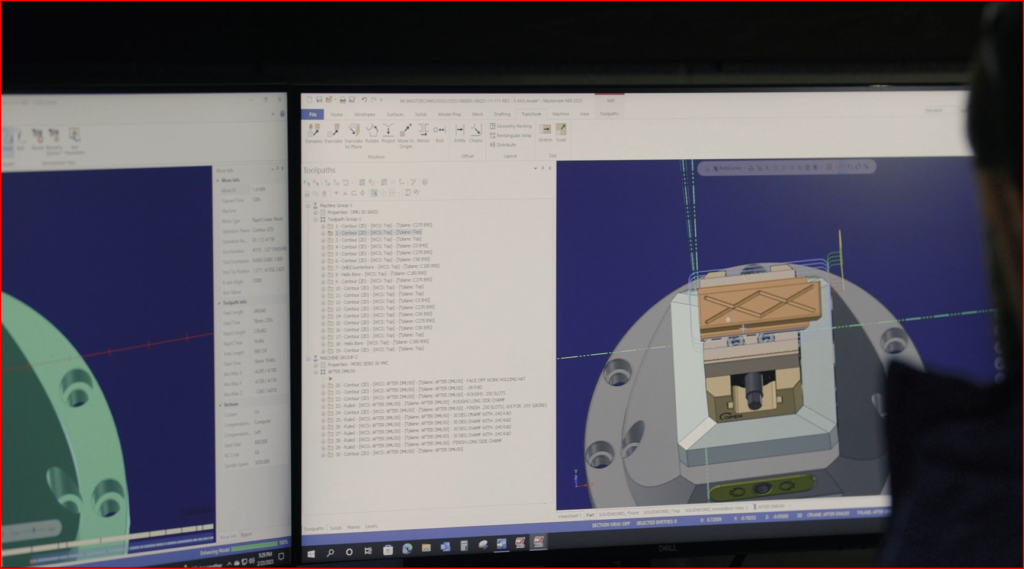
Task: Move insert arrow up one operation
Action: point(345,193)
